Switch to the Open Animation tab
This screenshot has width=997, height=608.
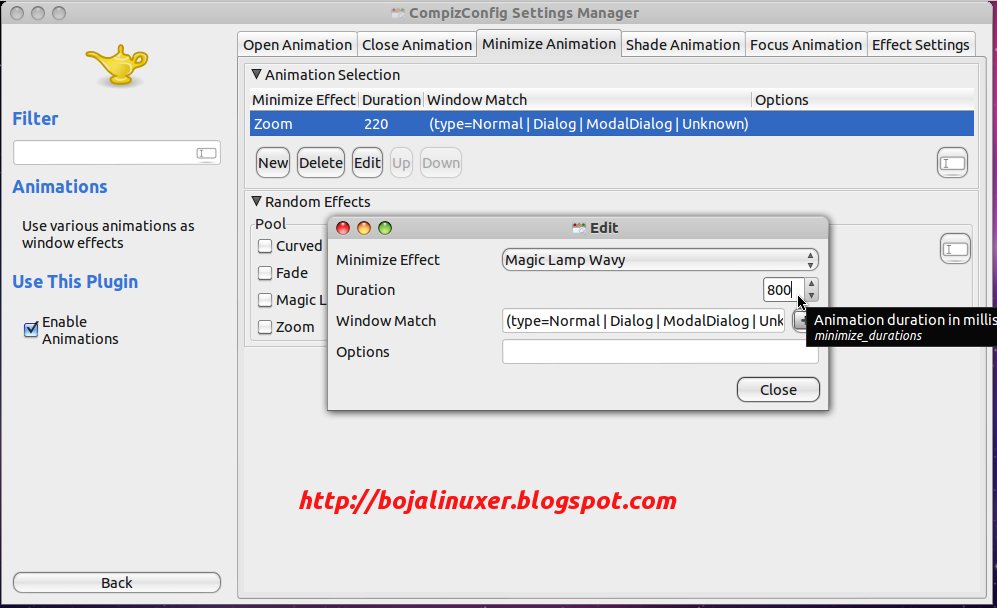pos(297,45)
